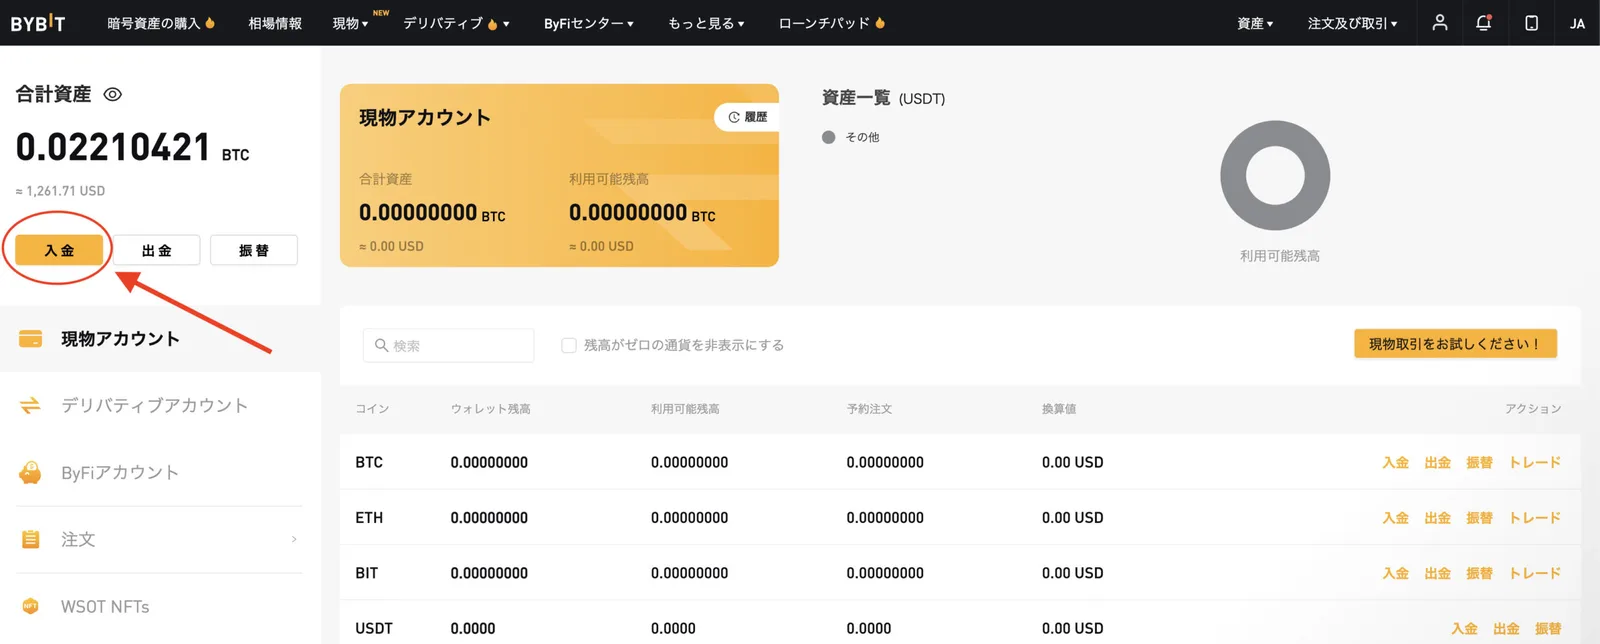Click the ≈ 1,261.71 USD value
This screenshot has height=644, width=1600.
pos(60,191)
